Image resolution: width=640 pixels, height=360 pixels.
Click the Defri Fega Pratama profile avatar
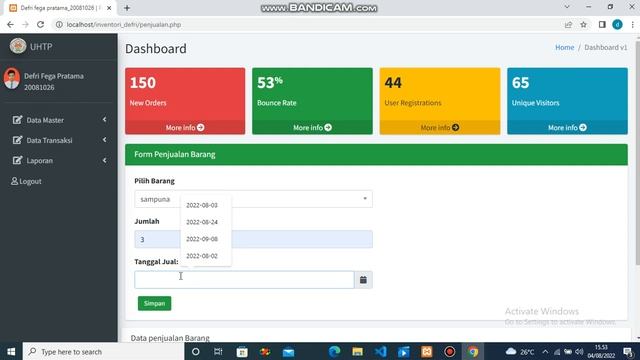coord(12,78)
